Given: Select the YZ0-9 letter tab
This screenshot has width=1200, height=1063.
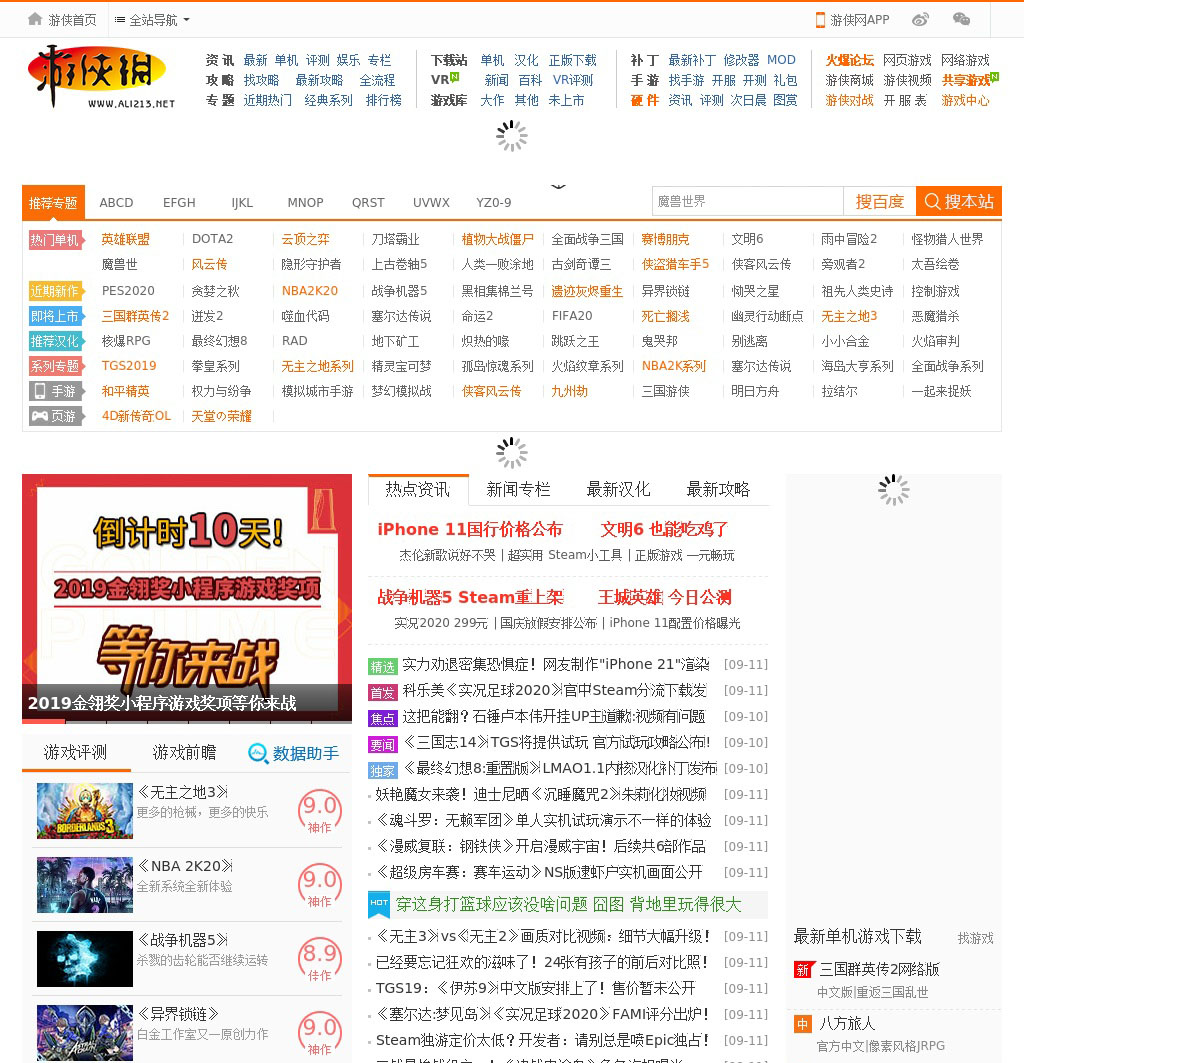Looking at the screenshot, I should (x=494, y=202).
